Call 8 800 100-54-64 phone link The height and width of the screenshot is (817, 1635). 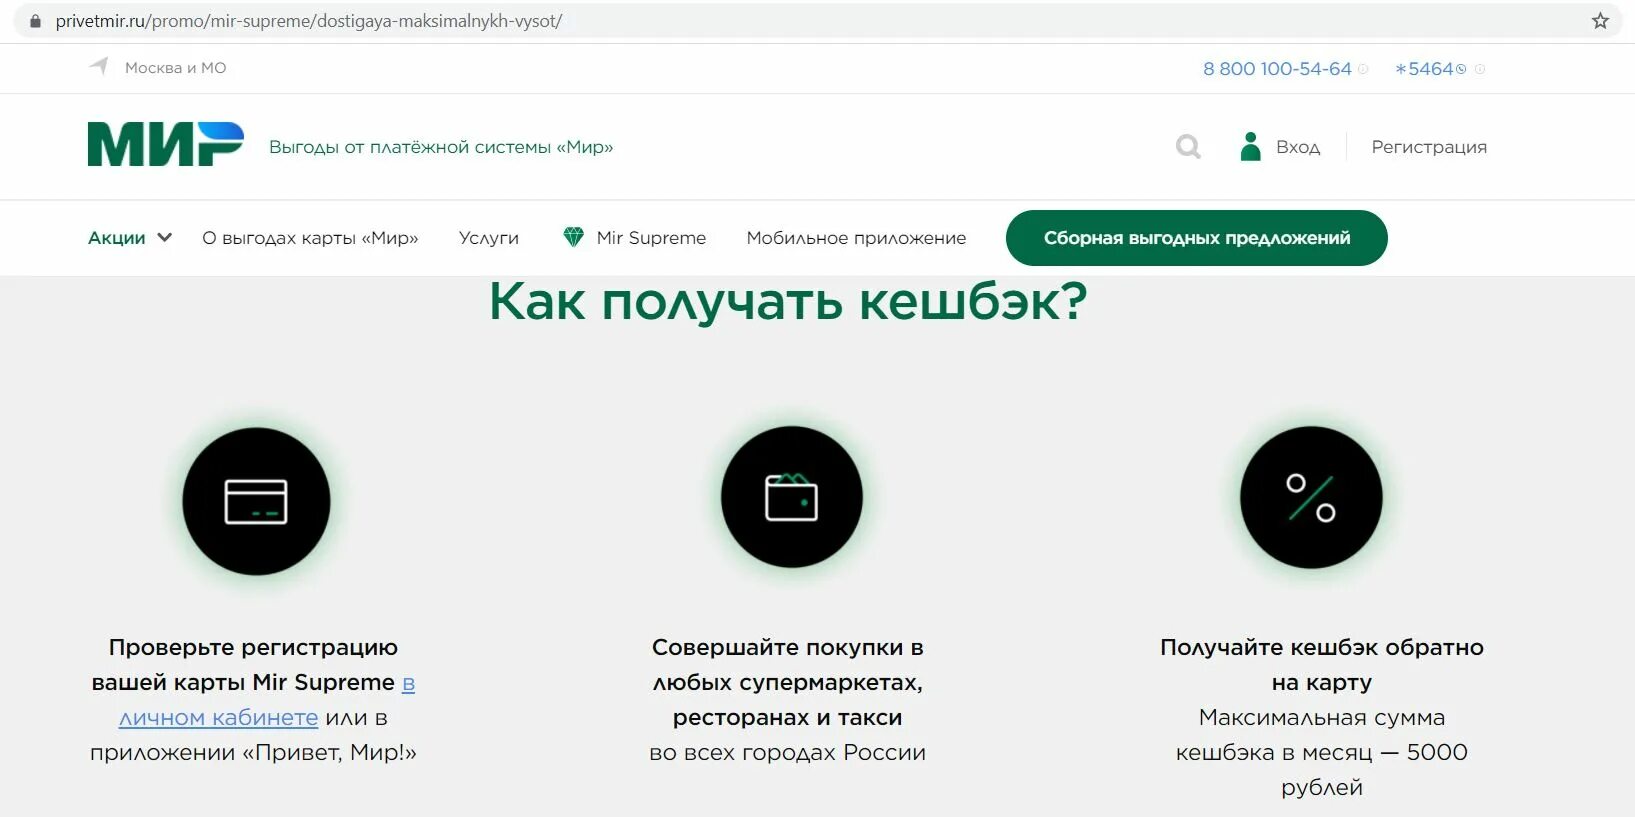point(1277,69)
